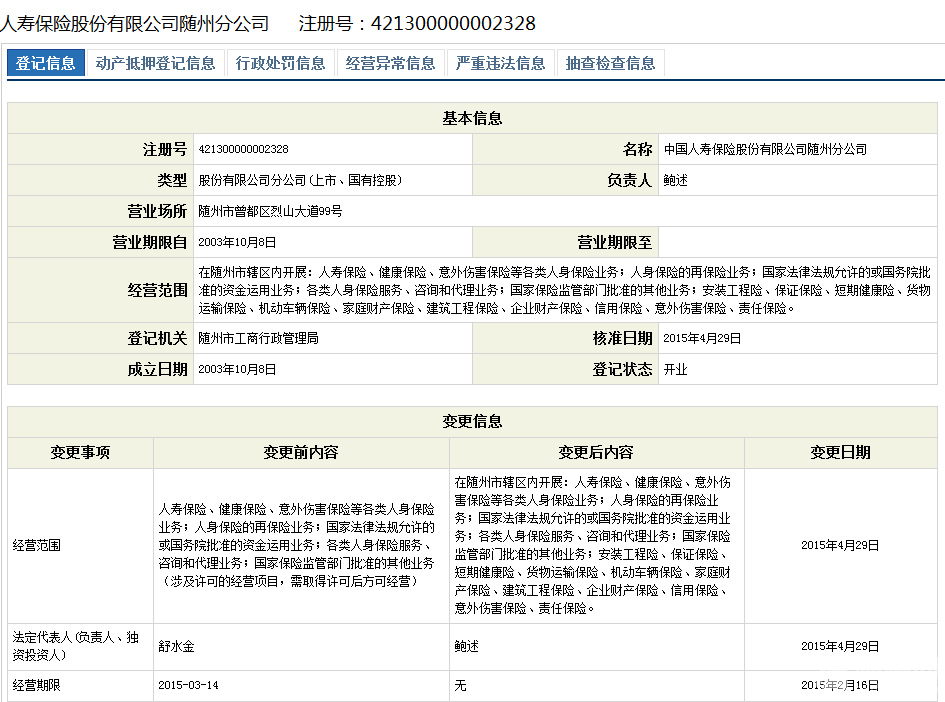Select company name 中国人寿保险股份有限公司随州分公司
This screenshot has width=945, height=702.
pyautogui.click(x=765, y=149)
